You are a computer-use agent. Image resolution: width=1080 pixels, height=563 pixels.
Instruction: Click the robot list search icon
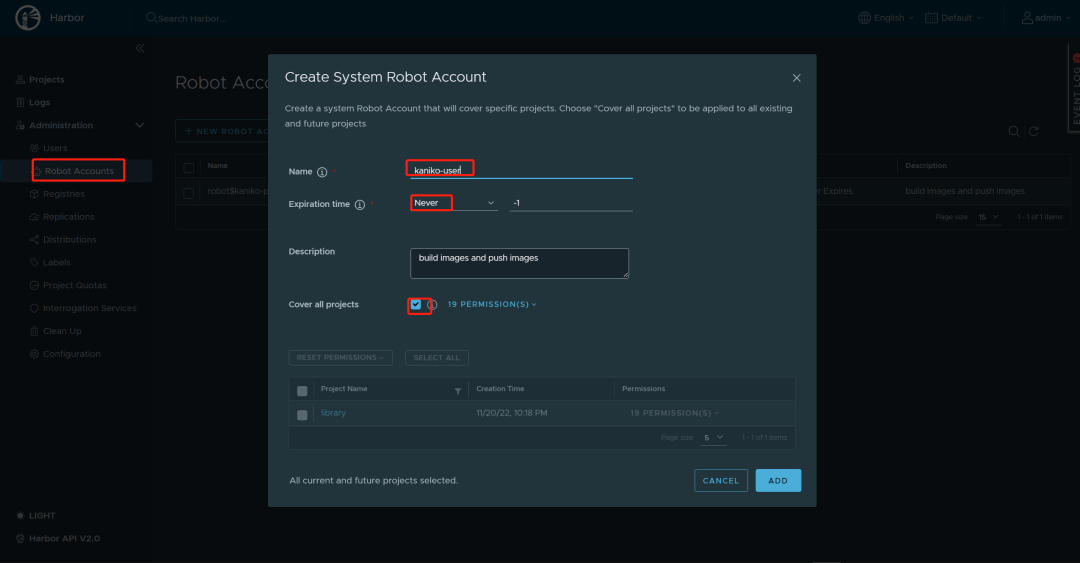click(x=1014, y=131)
